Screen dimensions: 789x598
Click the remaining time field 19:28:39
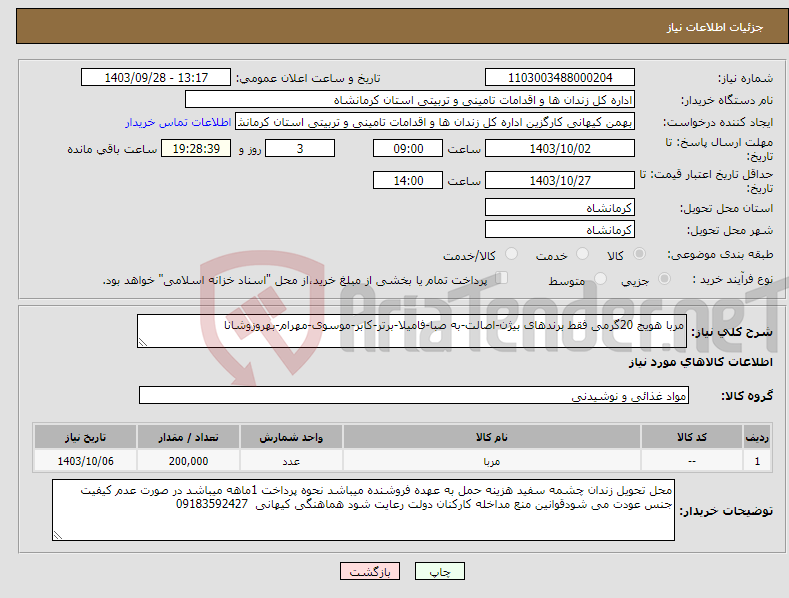(x=196, y=148)
